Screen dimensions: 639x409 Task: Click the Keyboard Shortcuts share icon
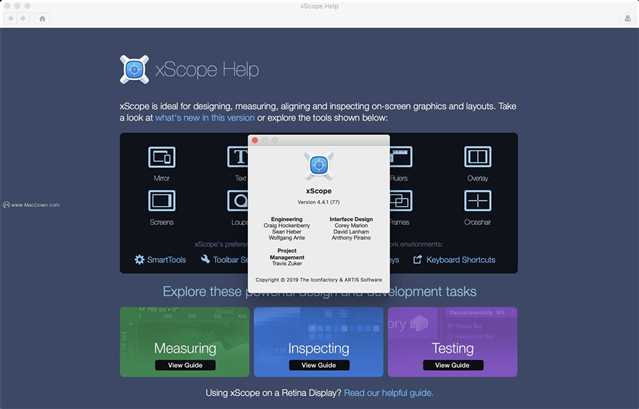(x=418, y=259)
